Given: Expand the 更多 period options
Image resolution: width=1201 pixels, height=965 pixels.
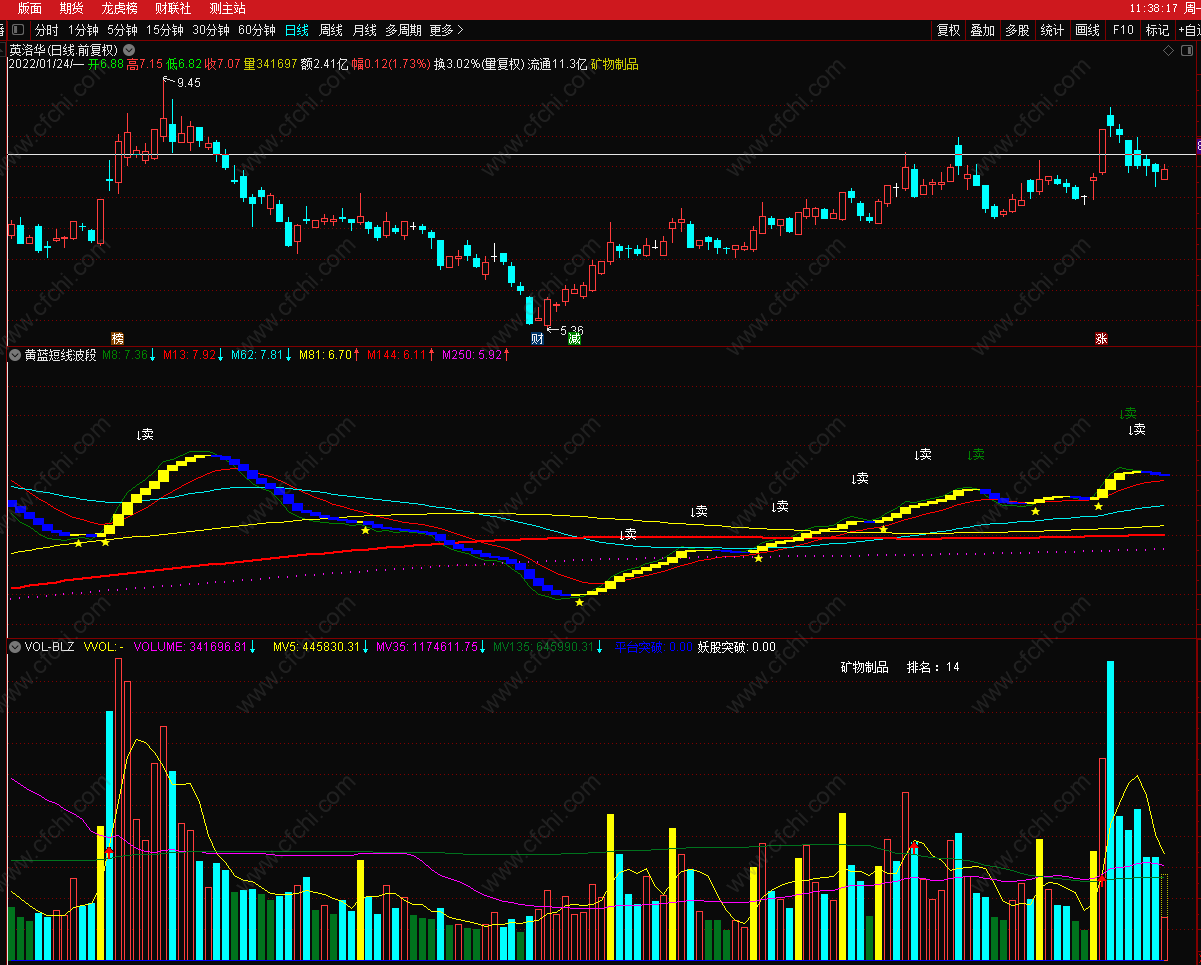Looking at the screenshot, I should coord(446,30).
